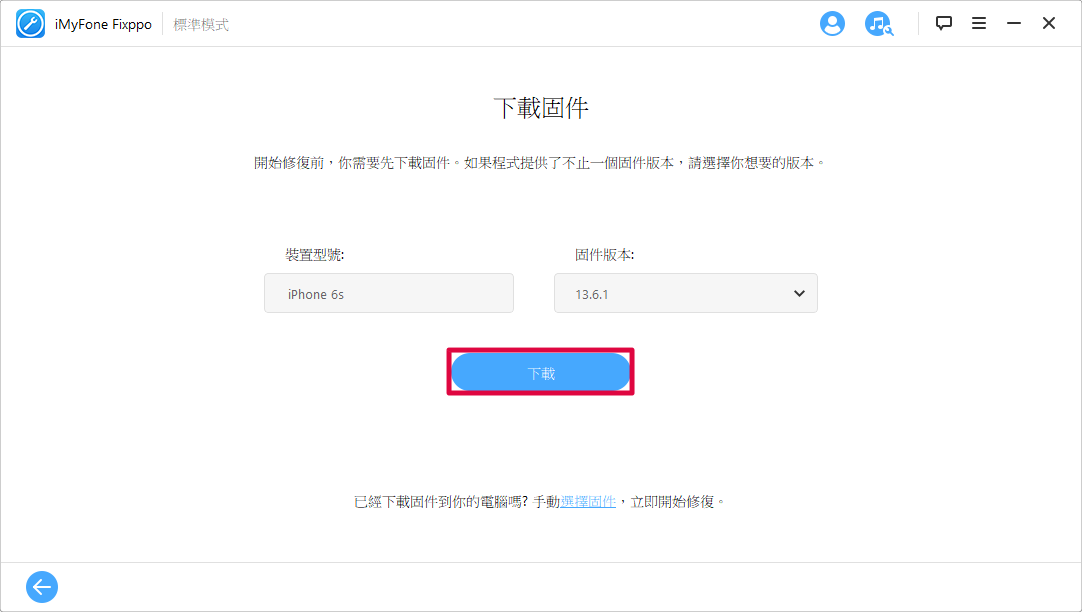Click the blue 下載 button
Viewport: 1082px width, 612px height.
click(541, 373)
